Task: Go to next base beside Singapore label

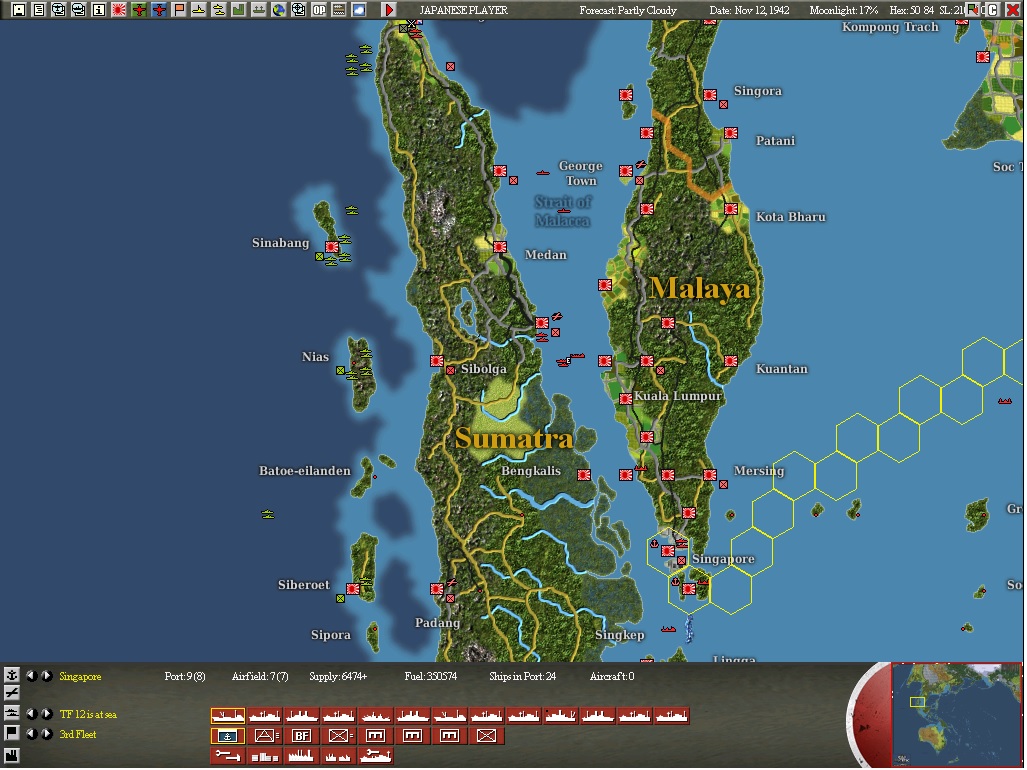Action: tap(46, 676)
